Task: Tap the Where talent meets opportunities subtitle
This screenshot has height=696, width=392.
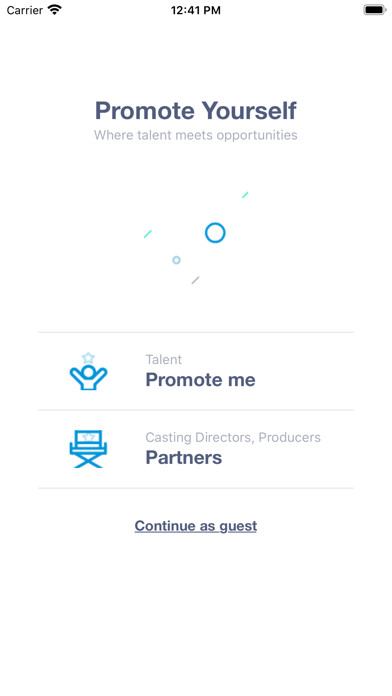Action: pos(196,135)
